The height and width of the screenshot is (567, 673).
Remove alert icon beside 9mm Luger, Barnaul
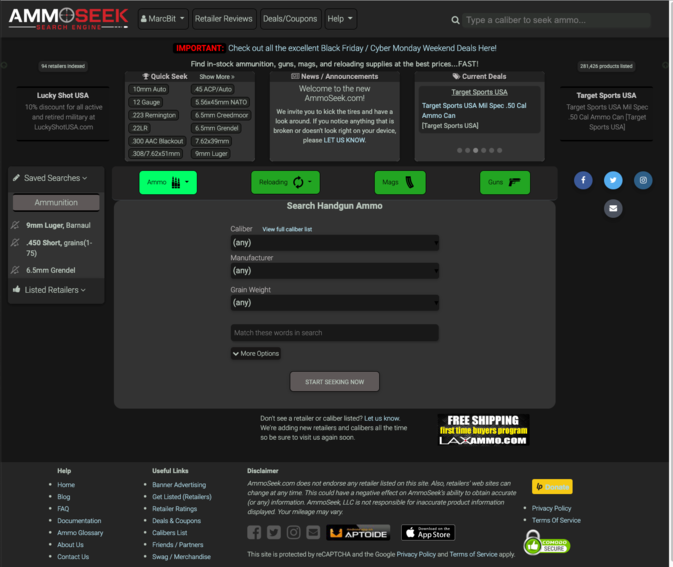pos(15,225)
